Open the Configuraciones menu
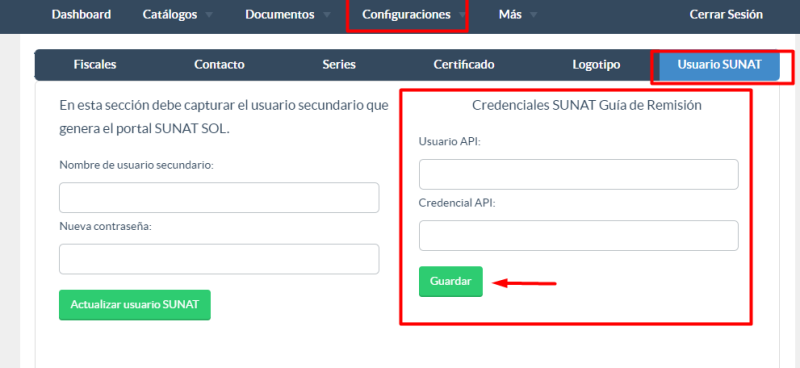 pyautogui.click(x=406, y=15)
